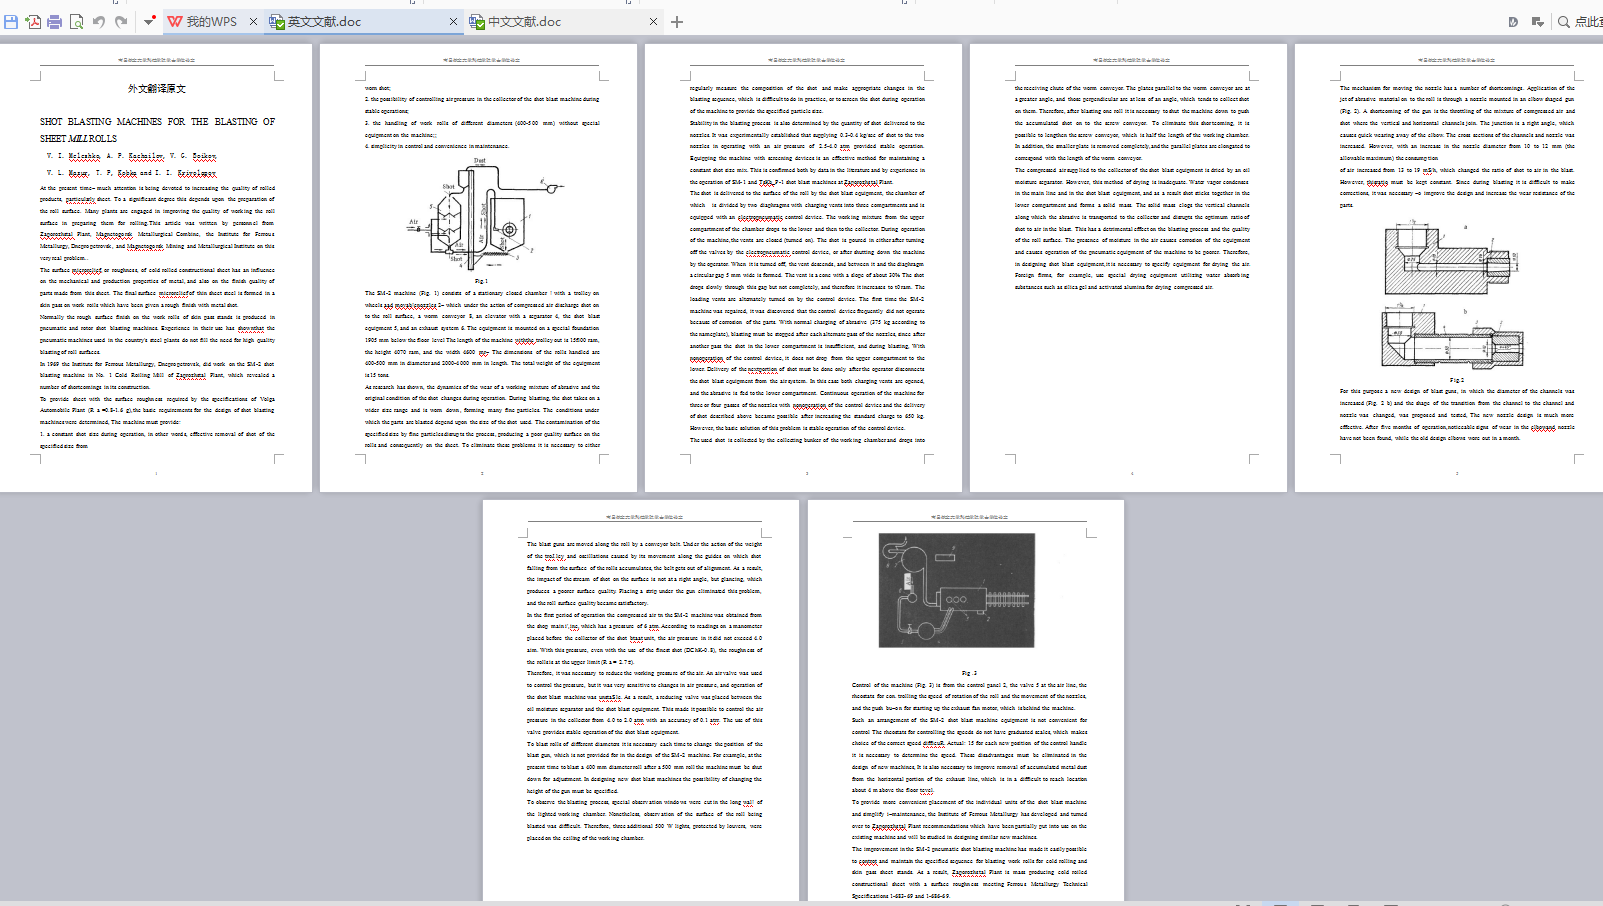The image size is (1603, 906).
Task: Export document to PDF
Action: 33,21
